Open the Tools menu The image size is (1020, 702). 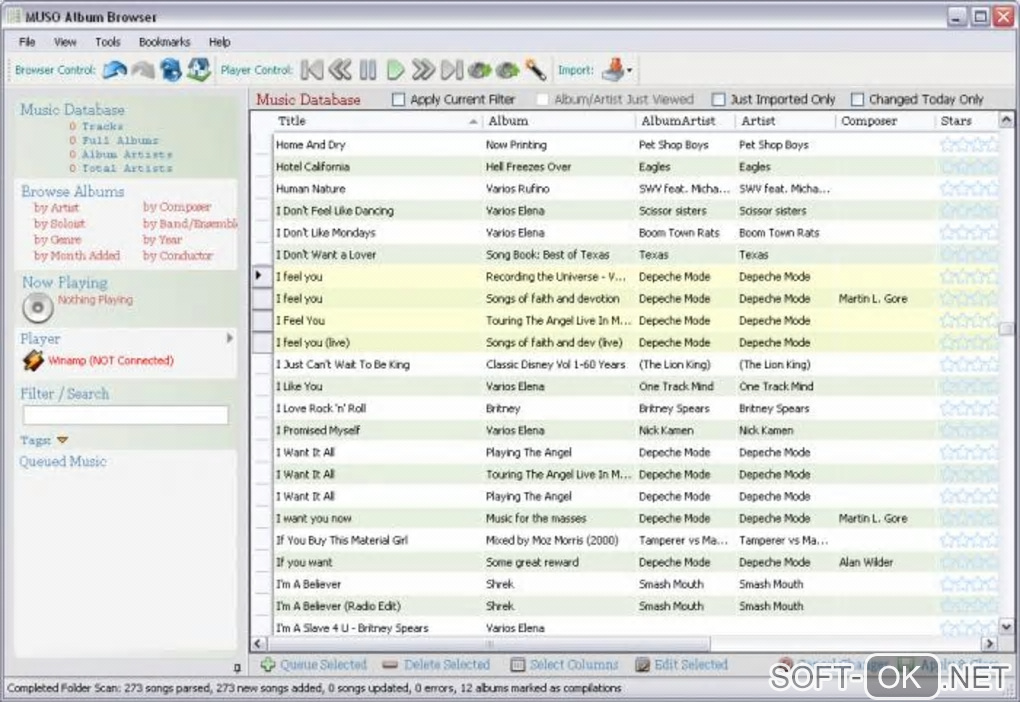108,42
